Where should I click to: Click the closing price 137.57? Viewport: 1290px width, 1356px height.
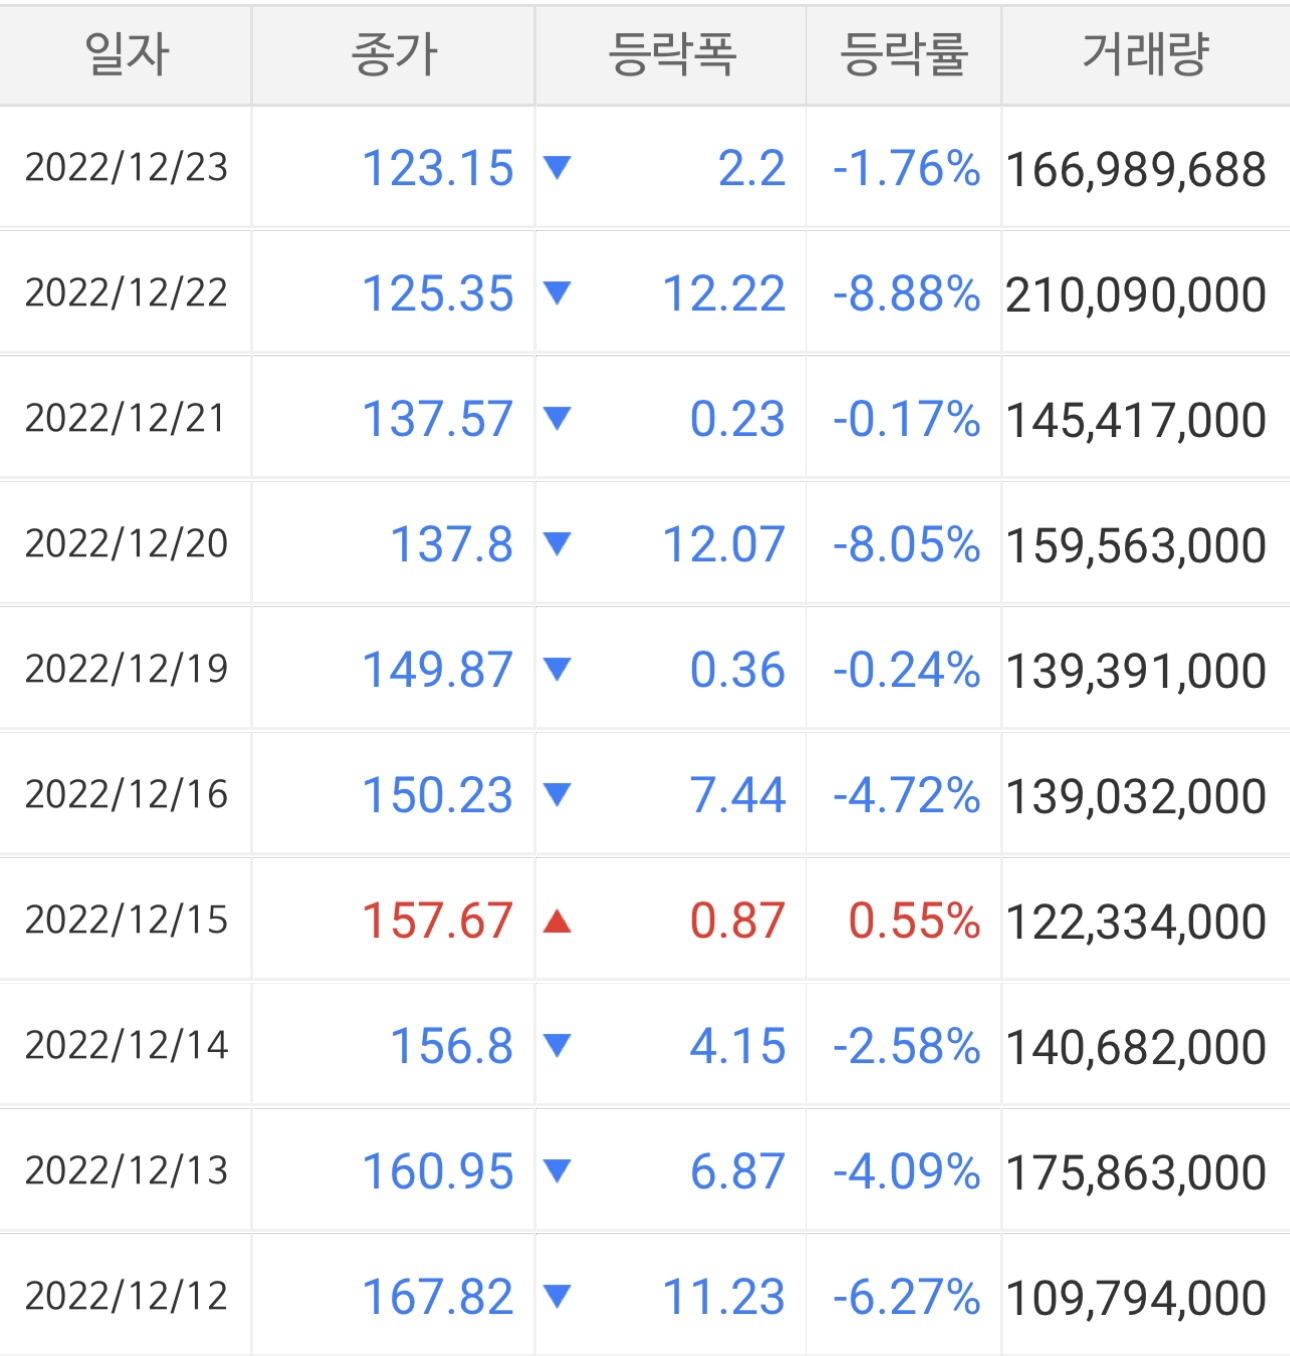tap(438, 419)
